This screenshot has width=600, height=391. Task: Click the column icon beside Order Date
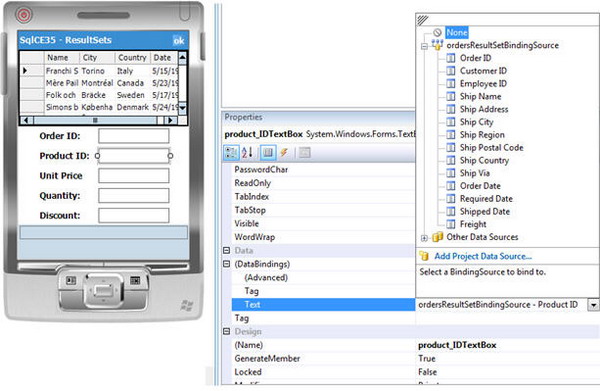point(451,186)
